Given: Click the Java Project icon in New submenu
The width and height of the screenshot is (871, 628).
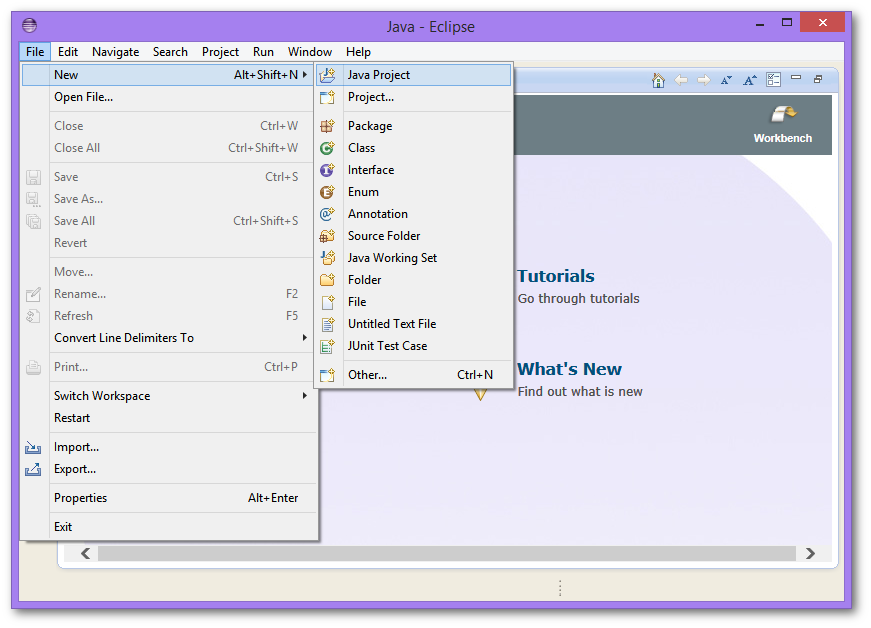Looking at the screenshot, I should [328, 75].
